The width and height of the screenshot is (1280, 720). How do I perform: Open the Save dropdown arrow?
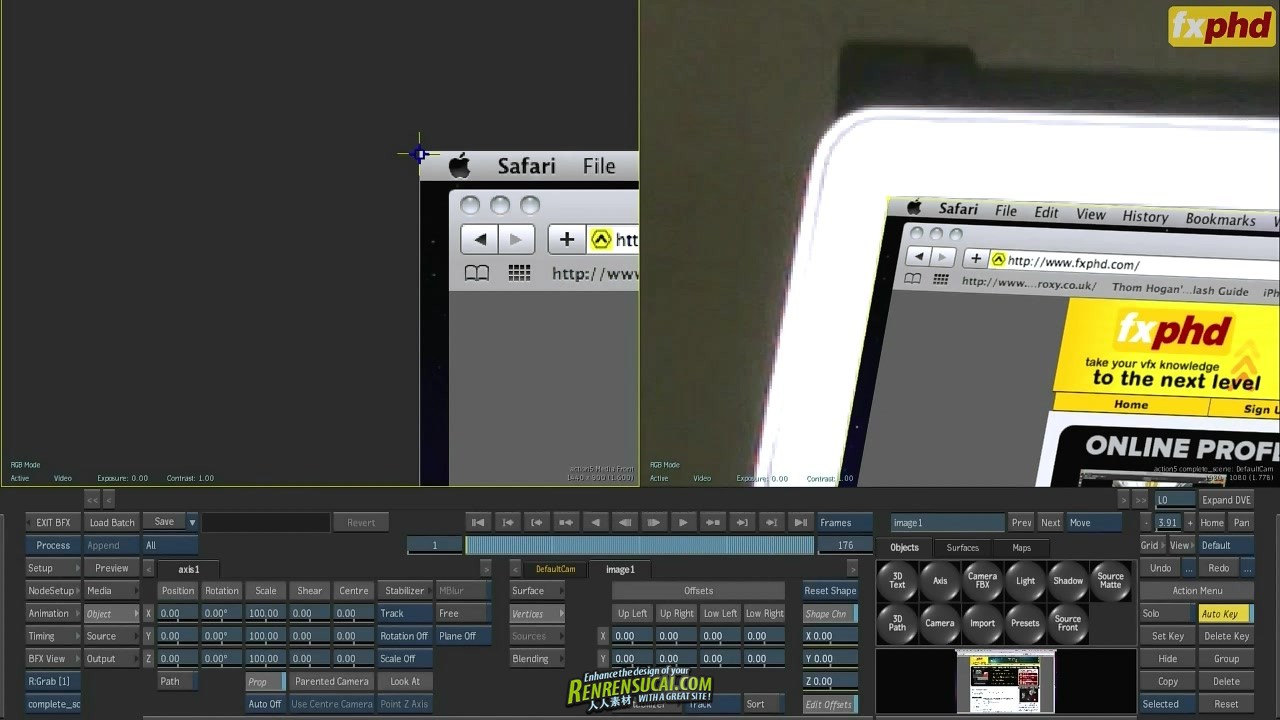[x=192, y=522]
